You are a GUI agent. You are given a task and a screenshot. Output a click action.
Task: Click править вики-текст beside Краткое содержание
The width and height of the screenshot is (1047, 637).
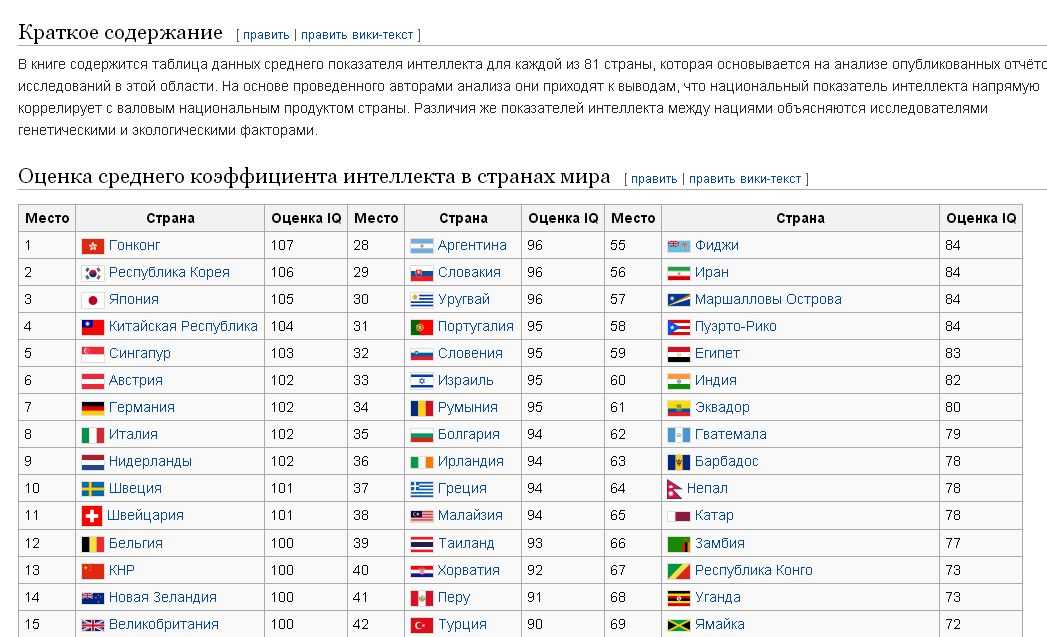[x=357, y=35]
